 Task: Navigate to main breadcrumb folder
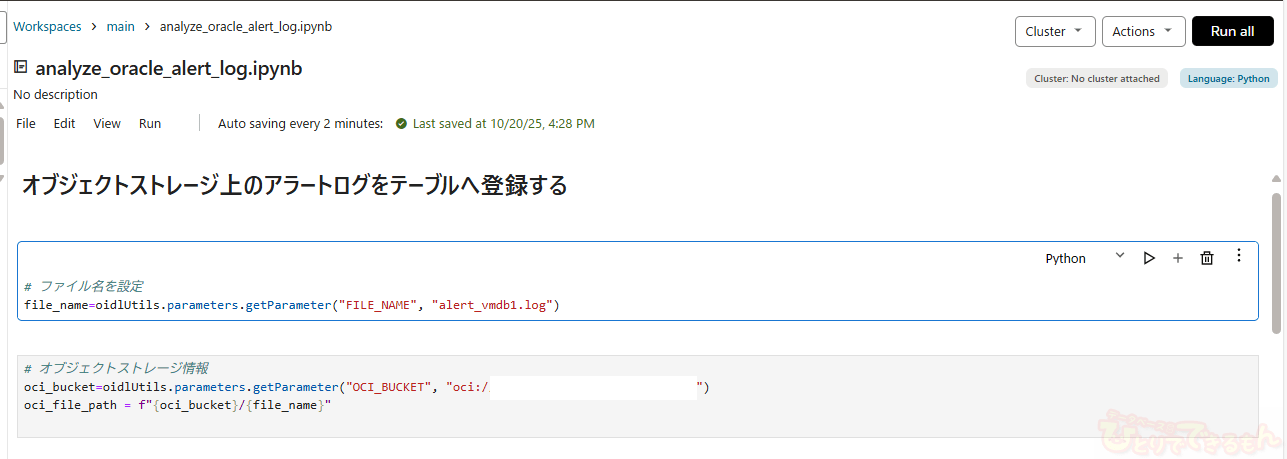coord(120,27)
